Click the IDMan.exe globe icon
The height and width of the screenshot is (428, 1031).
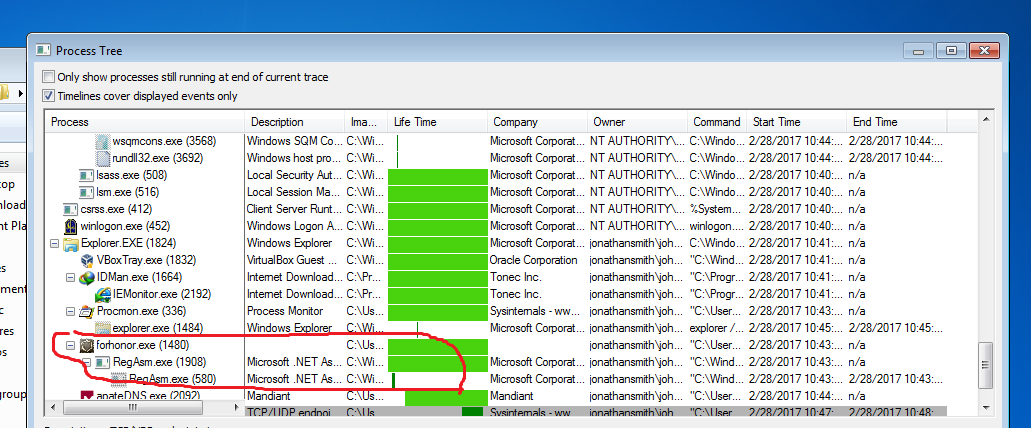86,277
